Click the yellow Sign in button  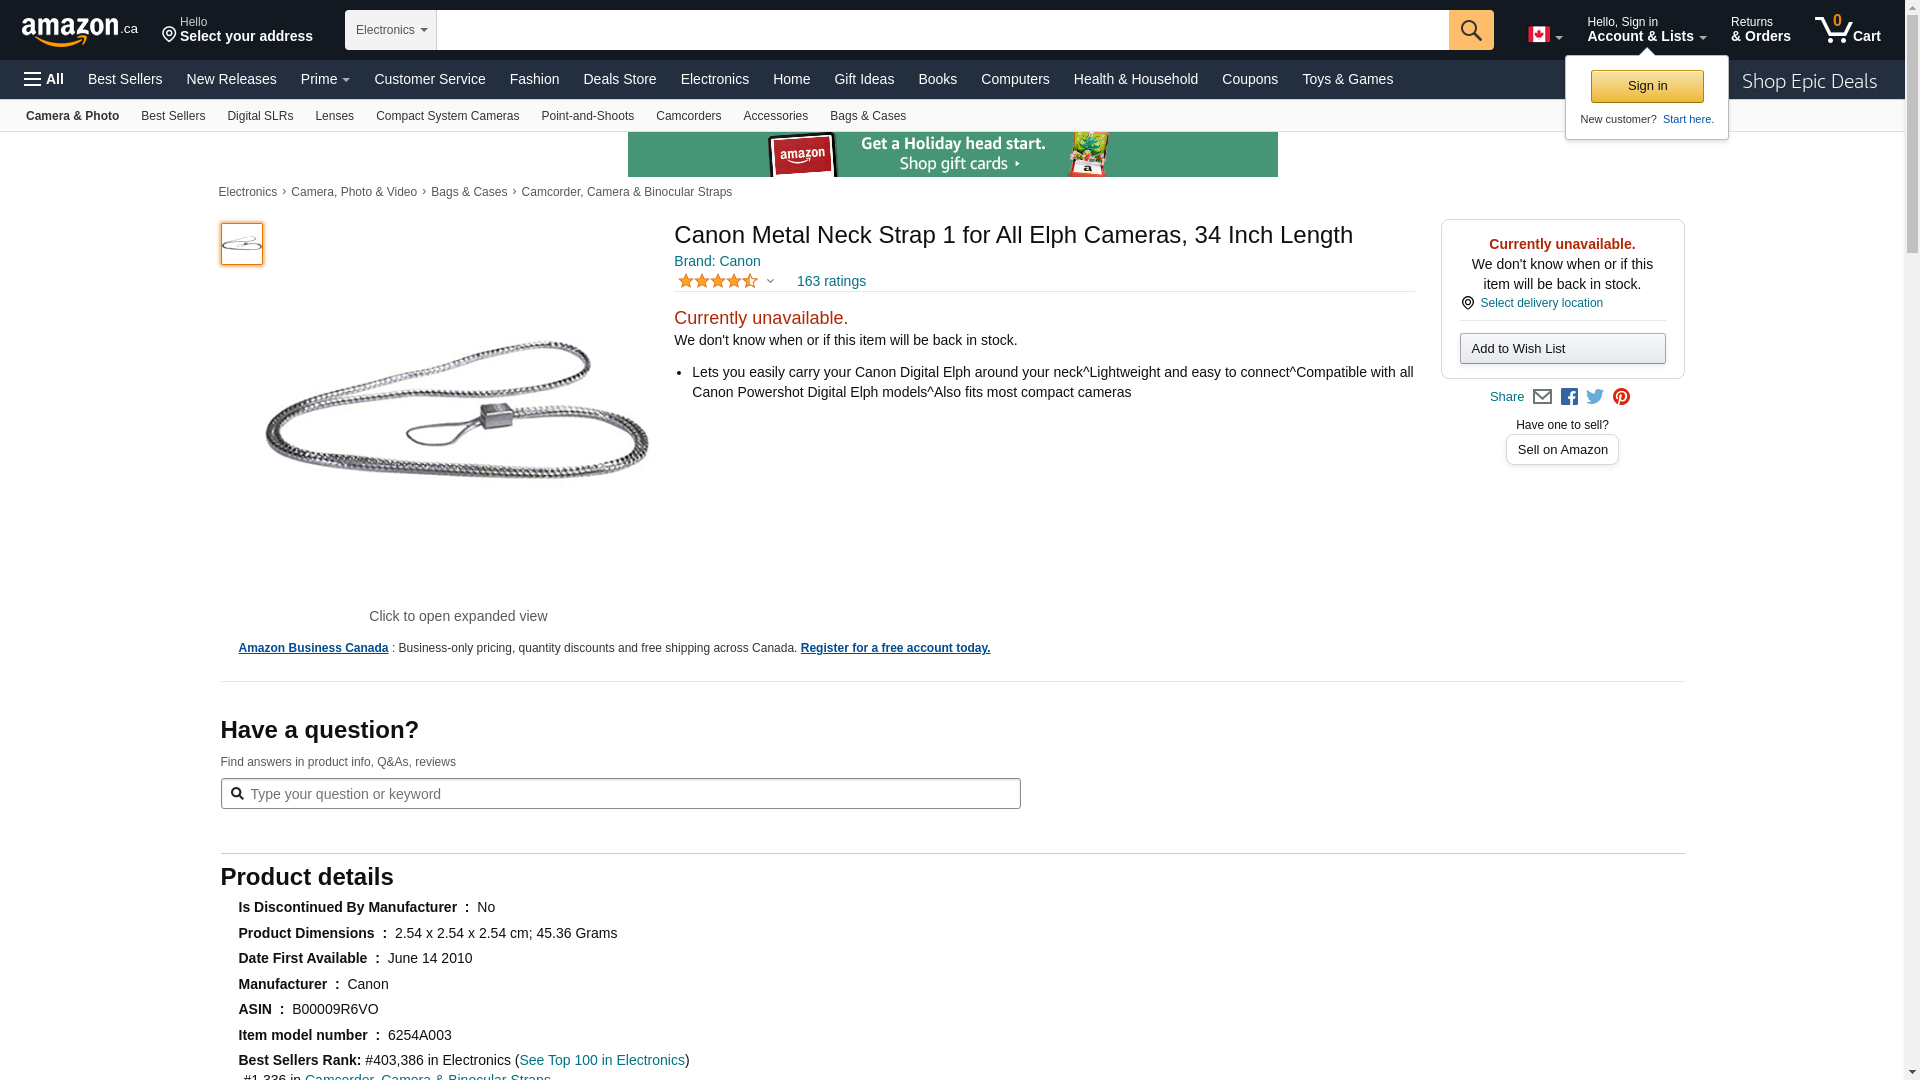coord(1647,86)
